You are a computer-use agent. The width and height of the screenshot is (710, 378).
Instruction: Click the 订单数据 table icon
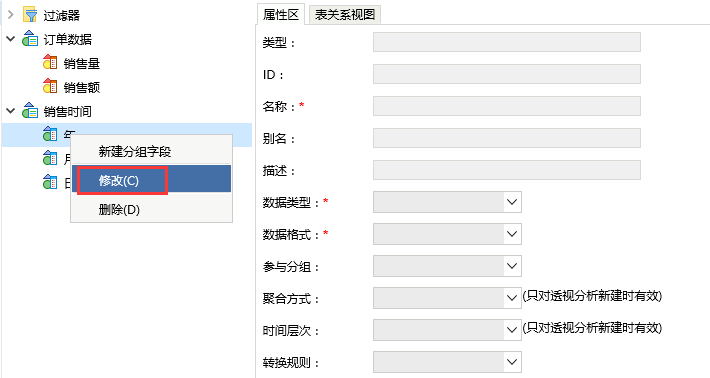[x=30, y=39]
